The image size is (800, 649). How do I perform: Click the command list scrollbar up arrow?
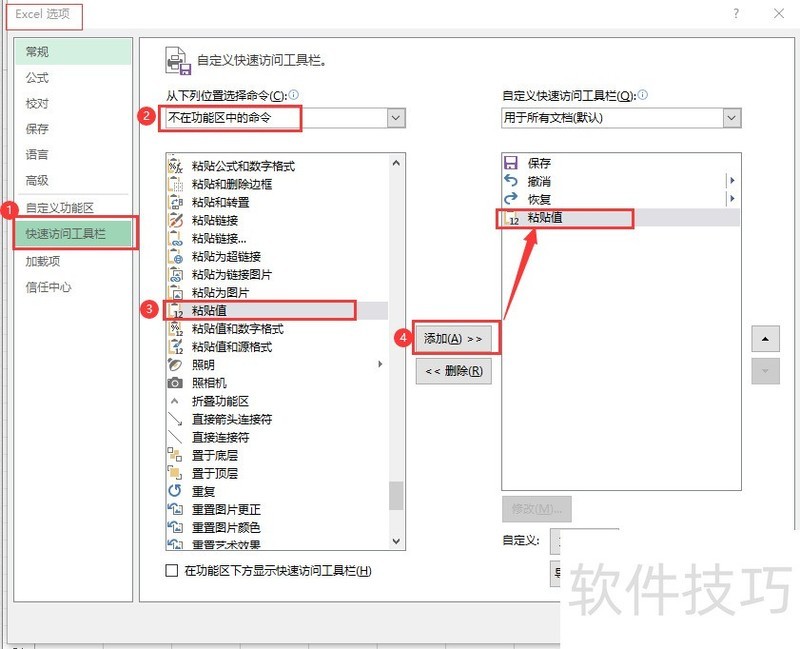tap(396, 163)
